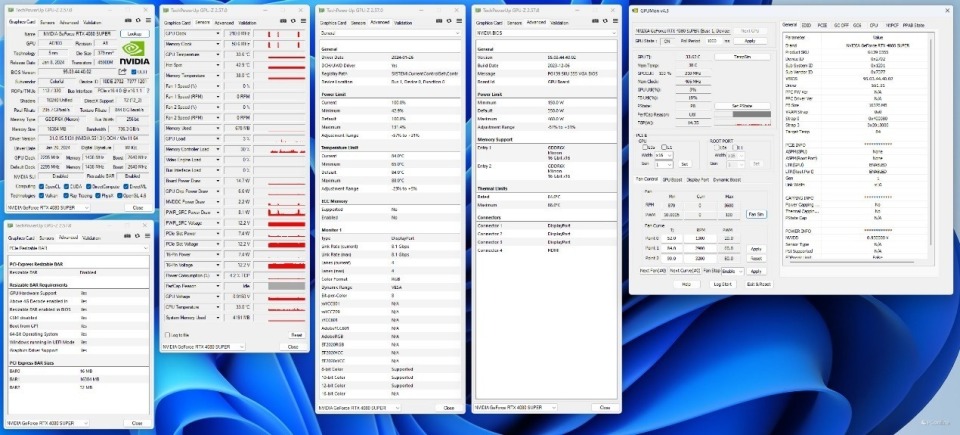The image size is (960, 435).
Task: Click the Set PState button
Action: coord(742,106)
